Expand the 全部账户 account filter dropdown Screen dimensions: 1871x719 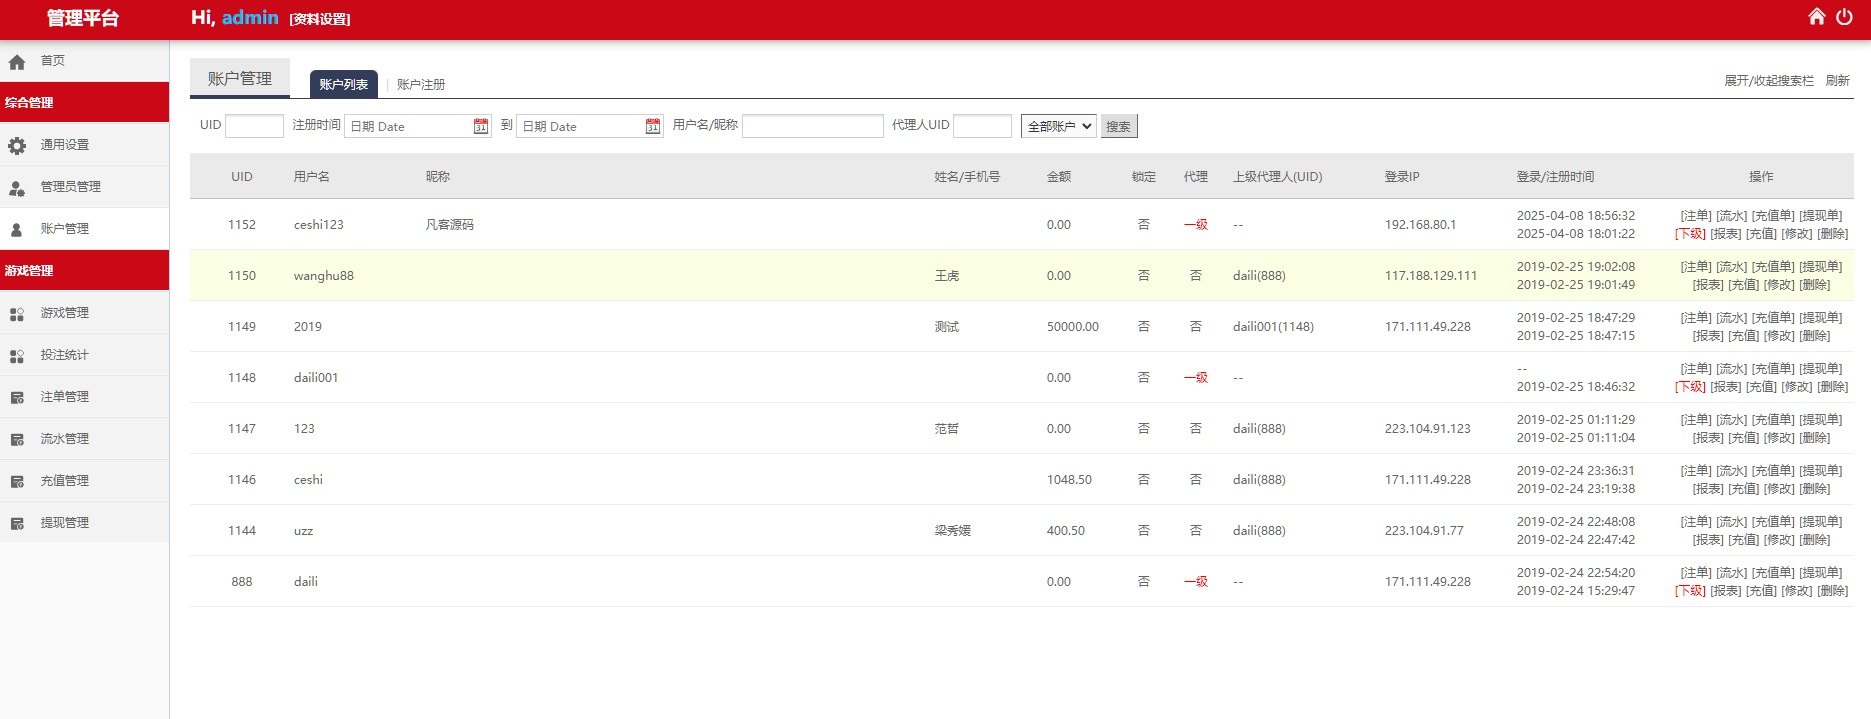click(1058, 126)
